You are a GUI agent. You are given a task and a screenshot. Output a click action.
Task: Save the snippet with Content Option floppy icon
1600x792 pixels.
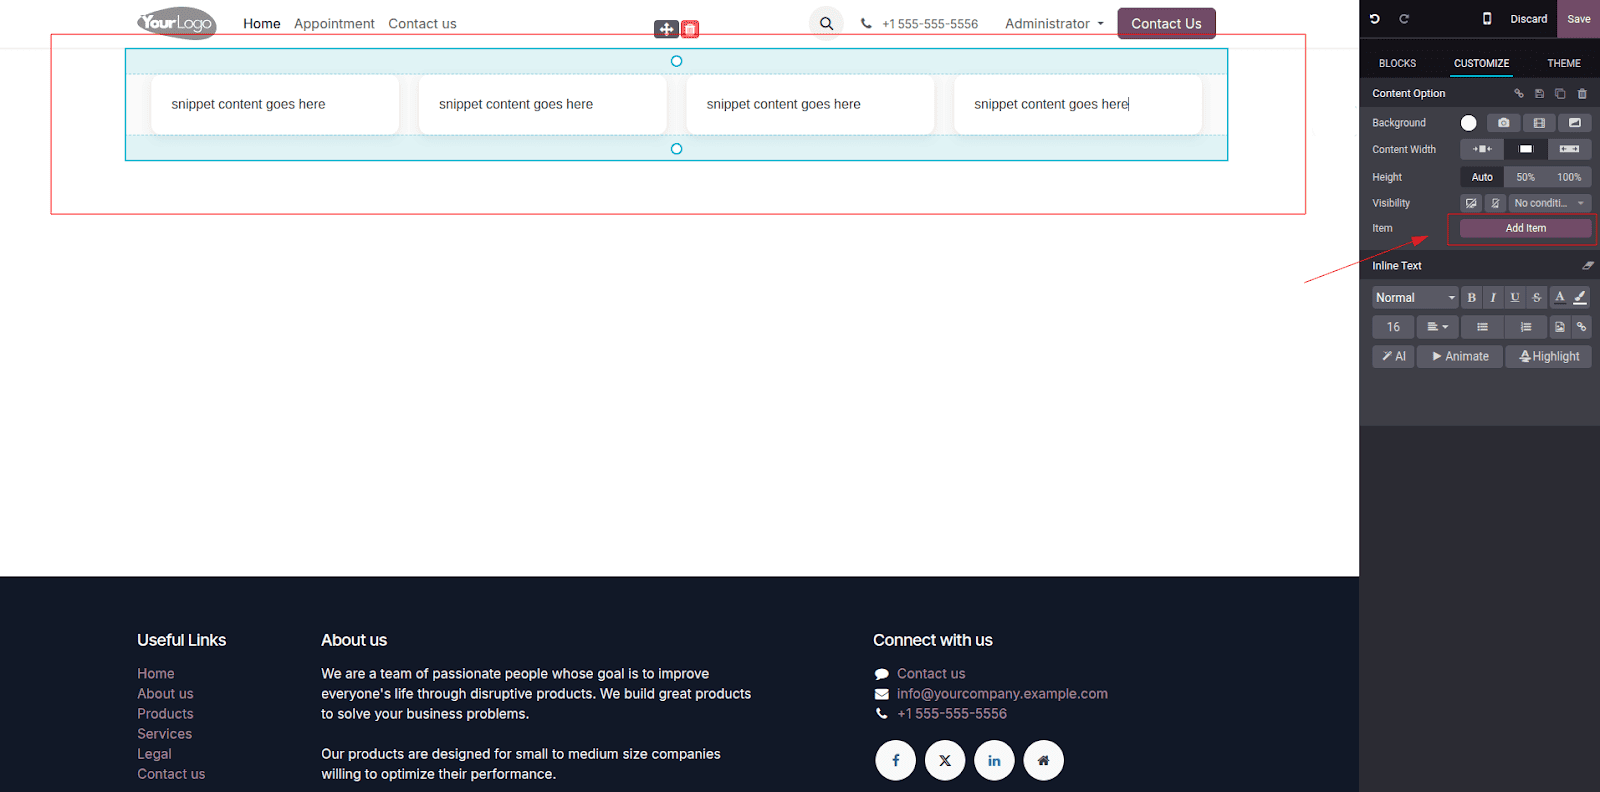(x=1539, y=93)
